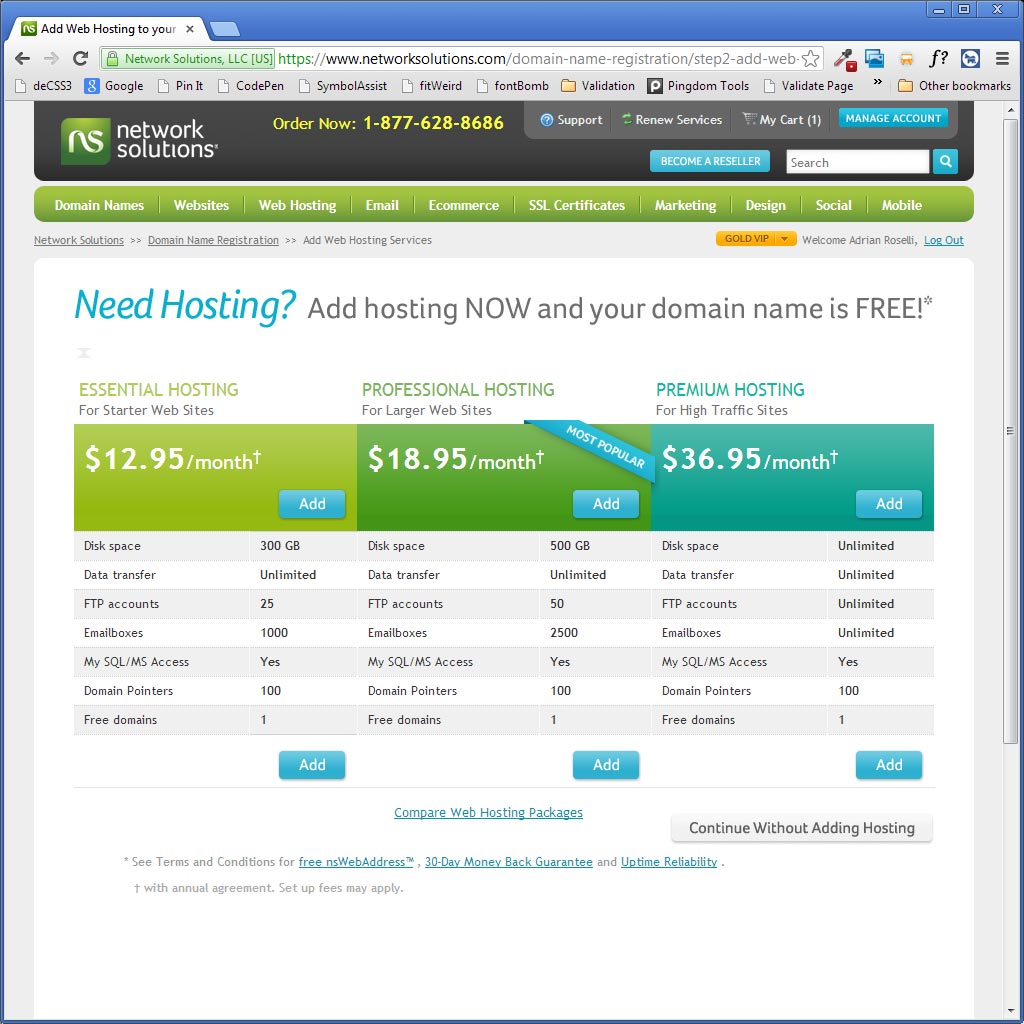Click MANAGE ACCOUNT button
Image resolution: width=1024 pixels, height=1024 pixels.
tap(893, 118)
